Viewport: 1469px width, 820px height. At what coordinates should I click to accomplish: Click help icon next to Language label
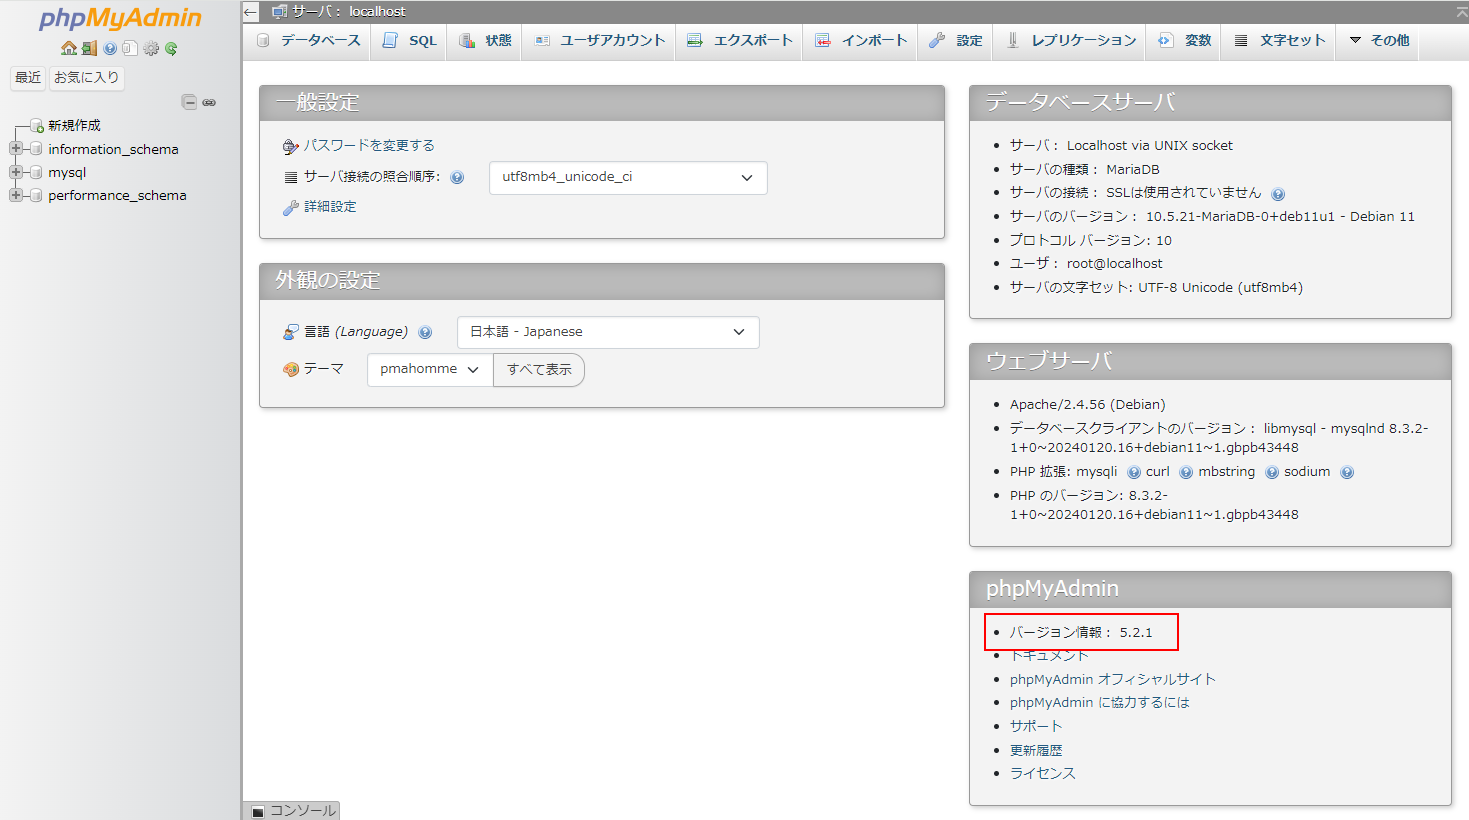[425, 332]
